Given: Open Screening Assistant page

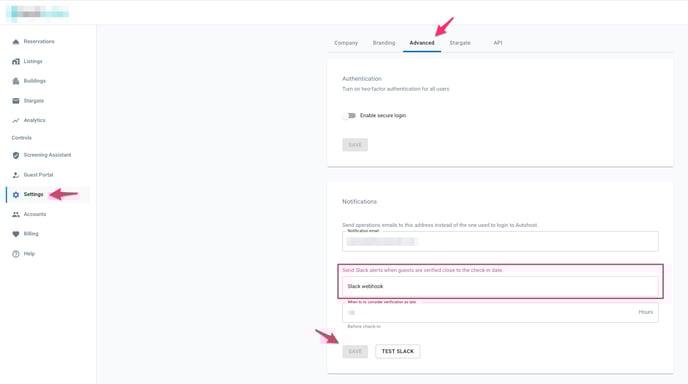Looking at the screenshot, I should [47, 155].
